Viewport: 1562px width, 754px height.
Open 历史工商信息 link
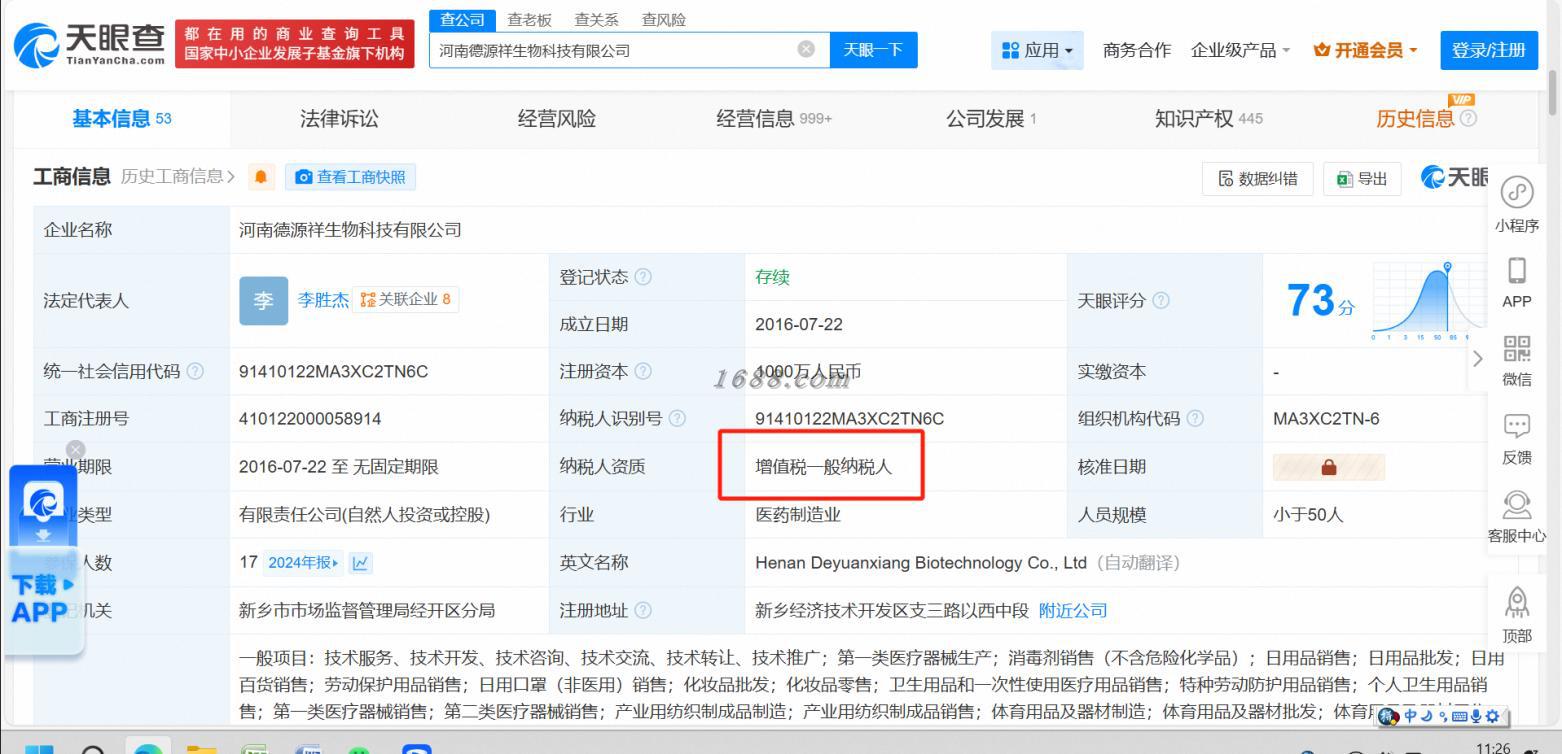178,177
